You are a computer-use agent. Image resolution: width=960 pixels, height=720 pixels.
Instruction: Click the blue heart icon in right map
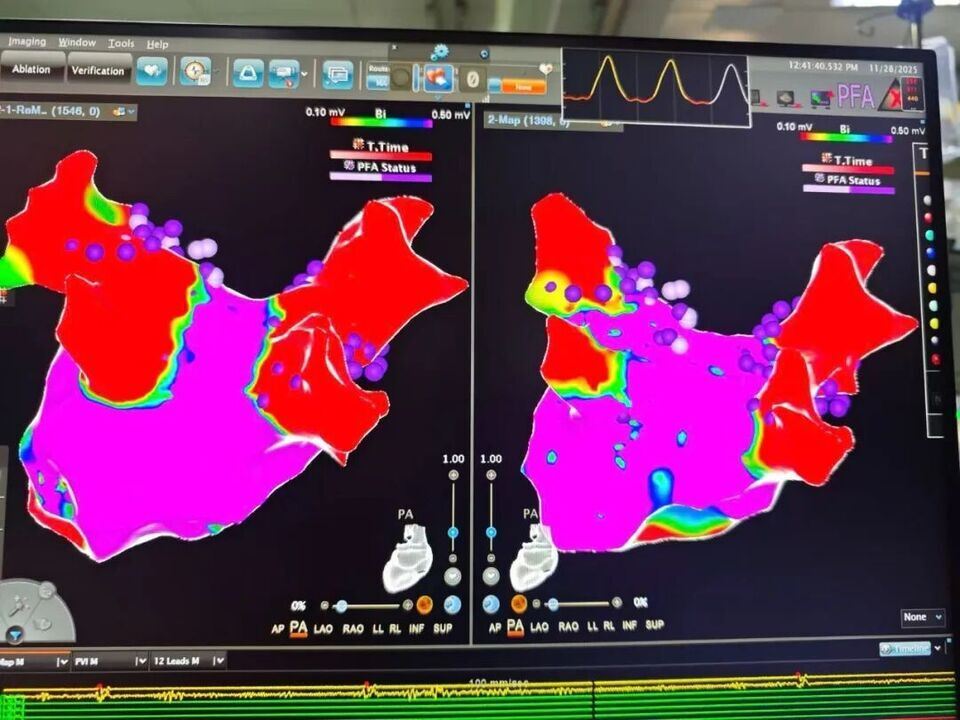(491, 604)
